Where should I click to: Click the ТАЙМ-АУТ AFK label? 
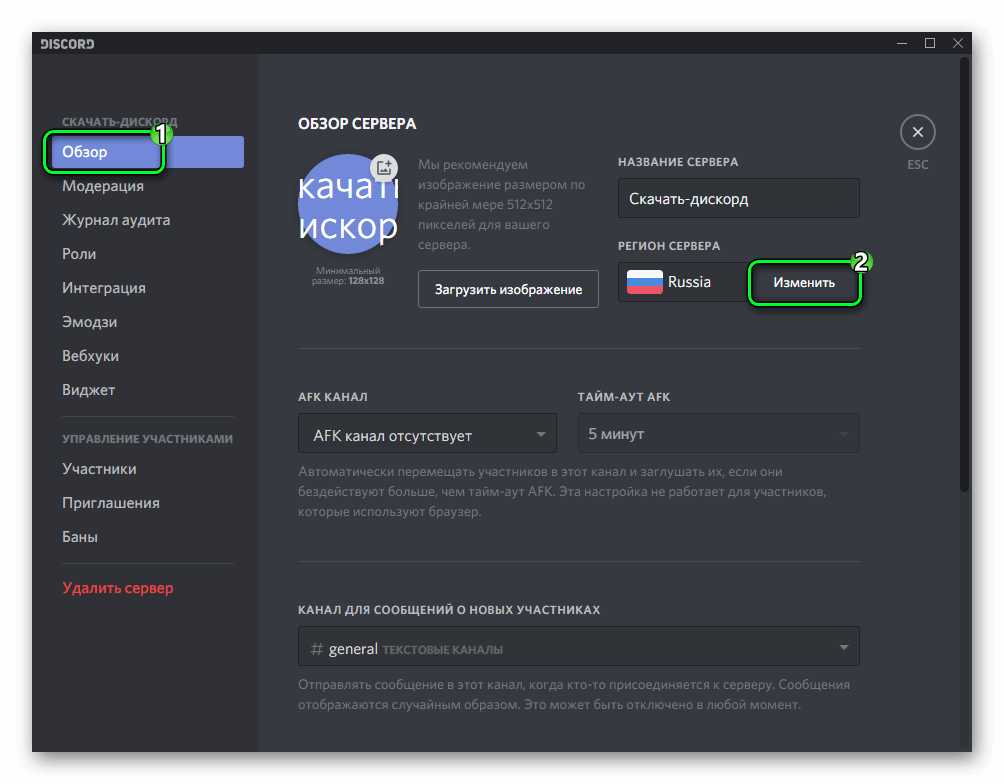tap(624, 397)
